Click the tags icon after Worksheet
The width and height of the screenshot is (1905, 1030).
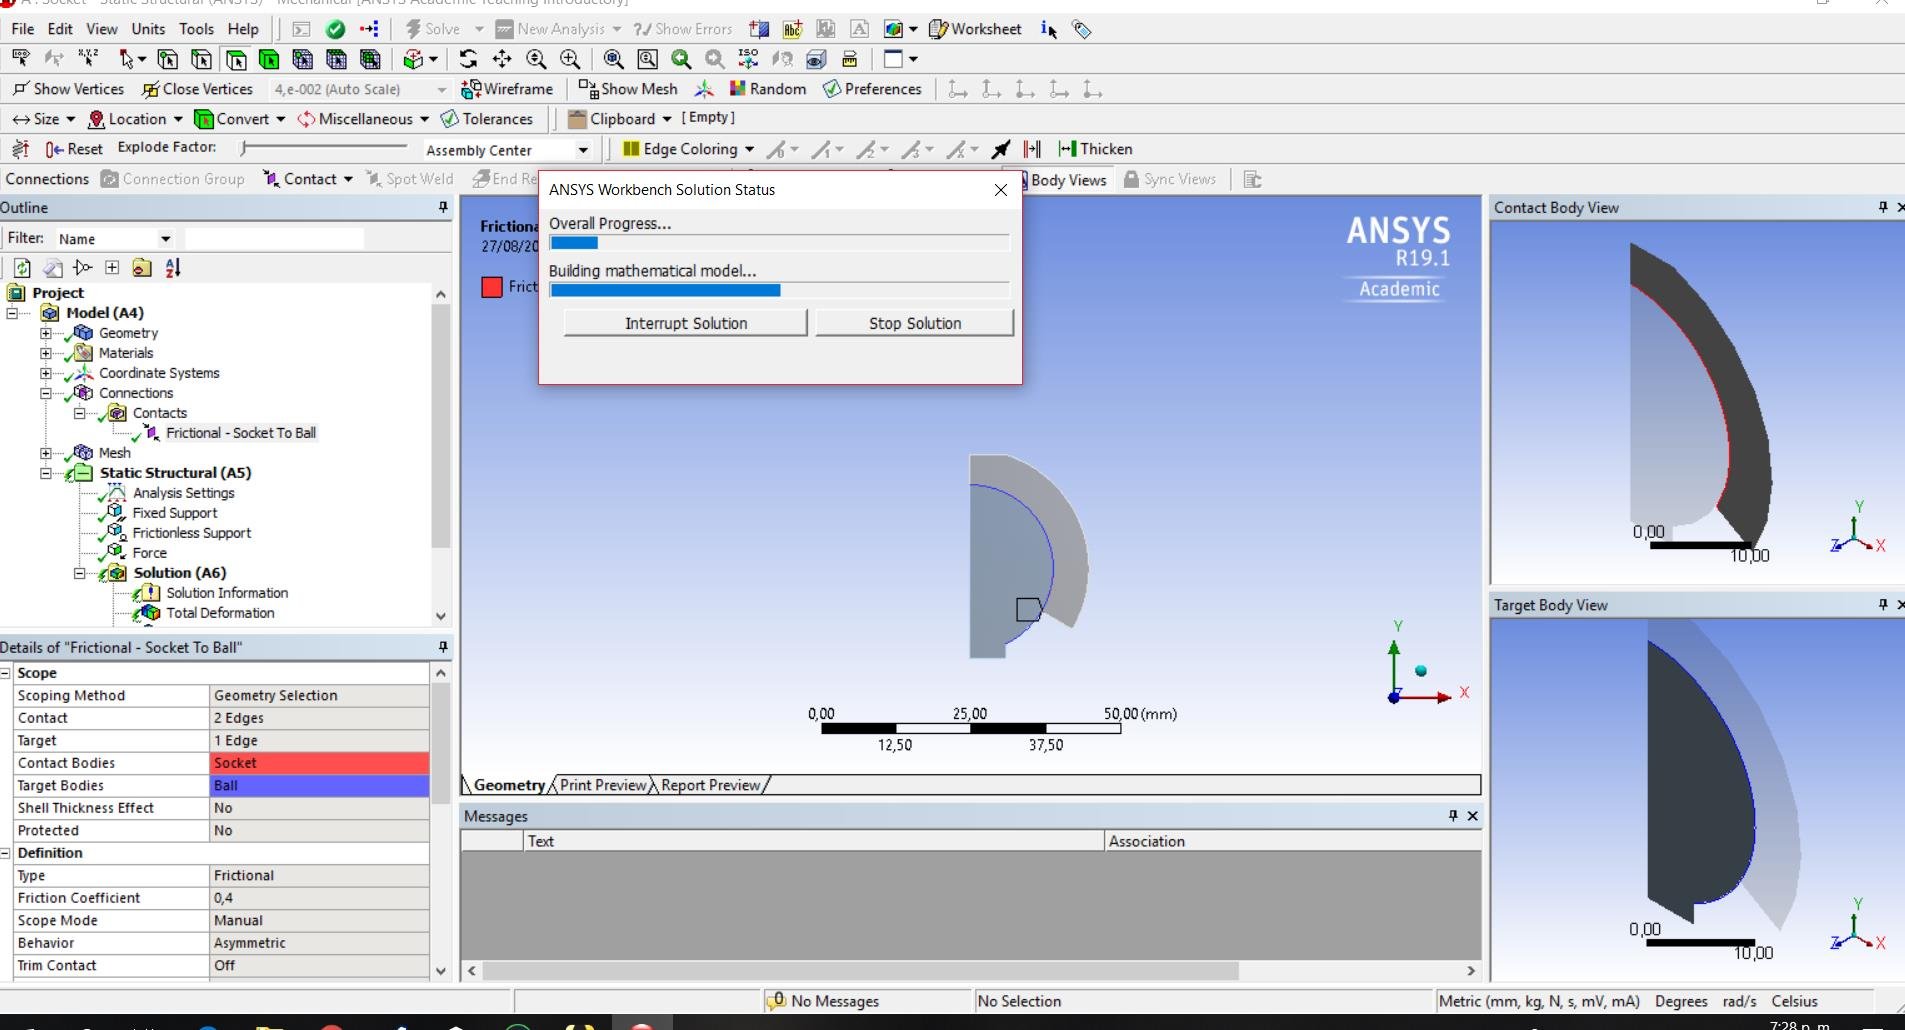point(1081,29)
